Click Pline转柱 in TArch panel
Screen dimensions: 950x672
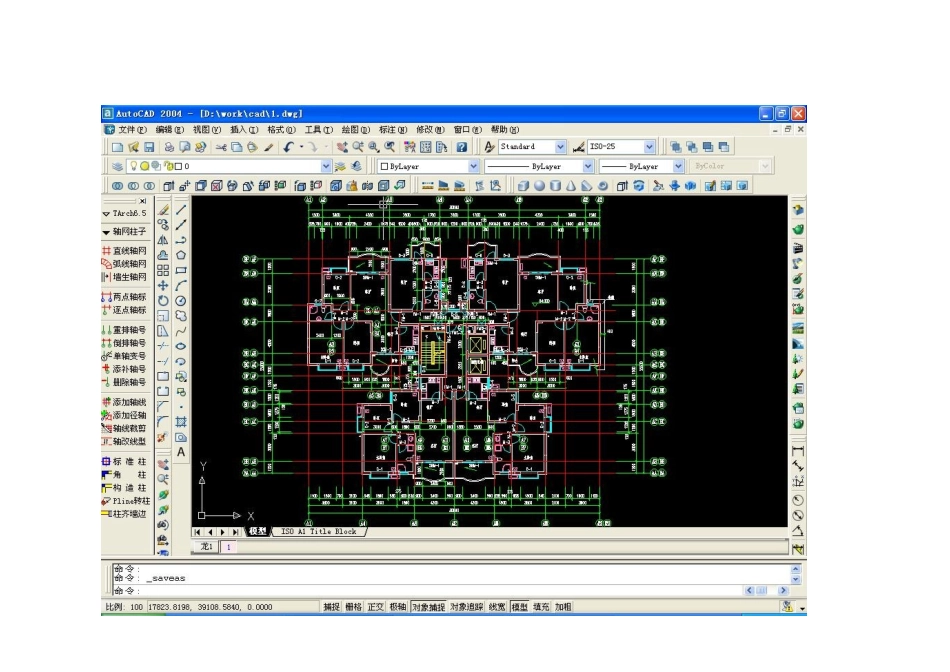coord(125,501)
